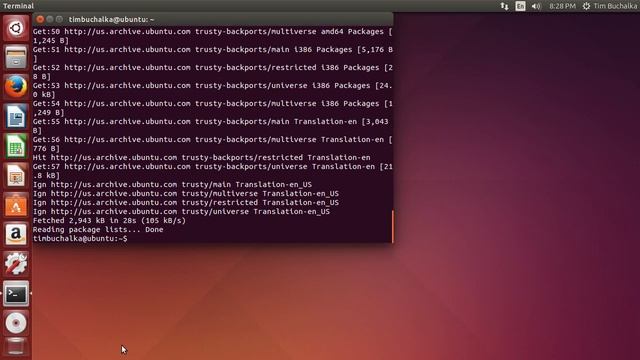Click the Get:57 universe Translation-en line
Screen dimensions: 640x360
point(212,171)
